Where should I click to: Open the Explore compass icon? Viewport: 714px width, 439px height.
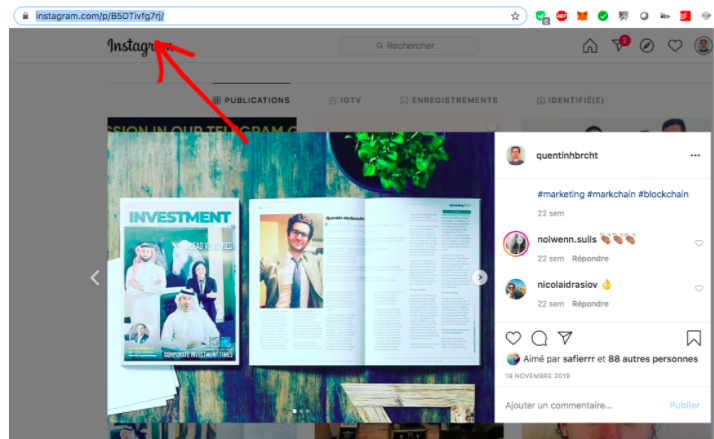click(x=647, y=46)
